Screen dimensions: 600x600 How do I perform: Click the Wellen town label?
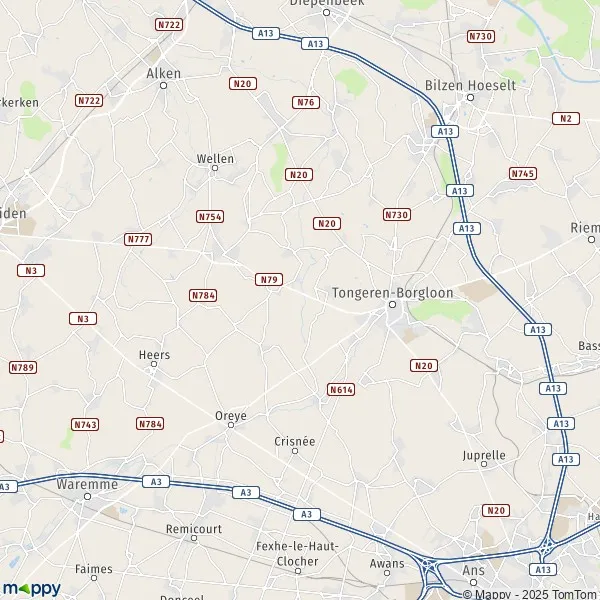tap(215, 158)
